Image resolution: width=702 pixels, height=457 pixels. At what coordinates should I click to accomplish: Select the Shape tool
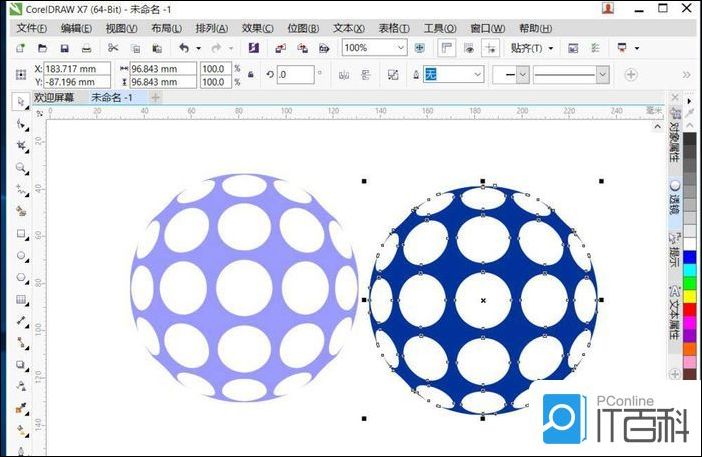tap(21, 124)
